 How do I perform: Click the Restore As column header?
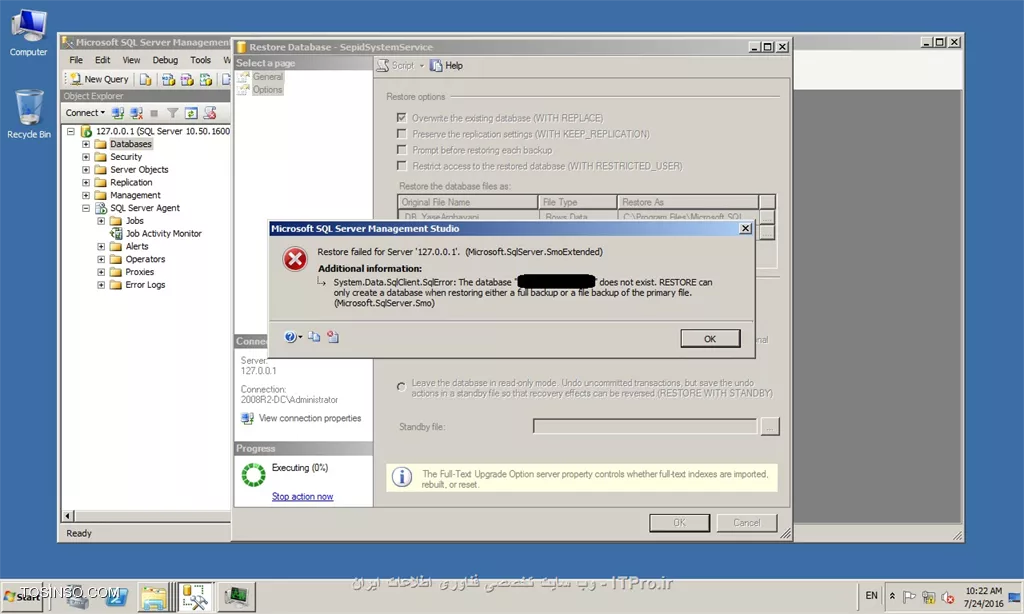coord(688,202)
